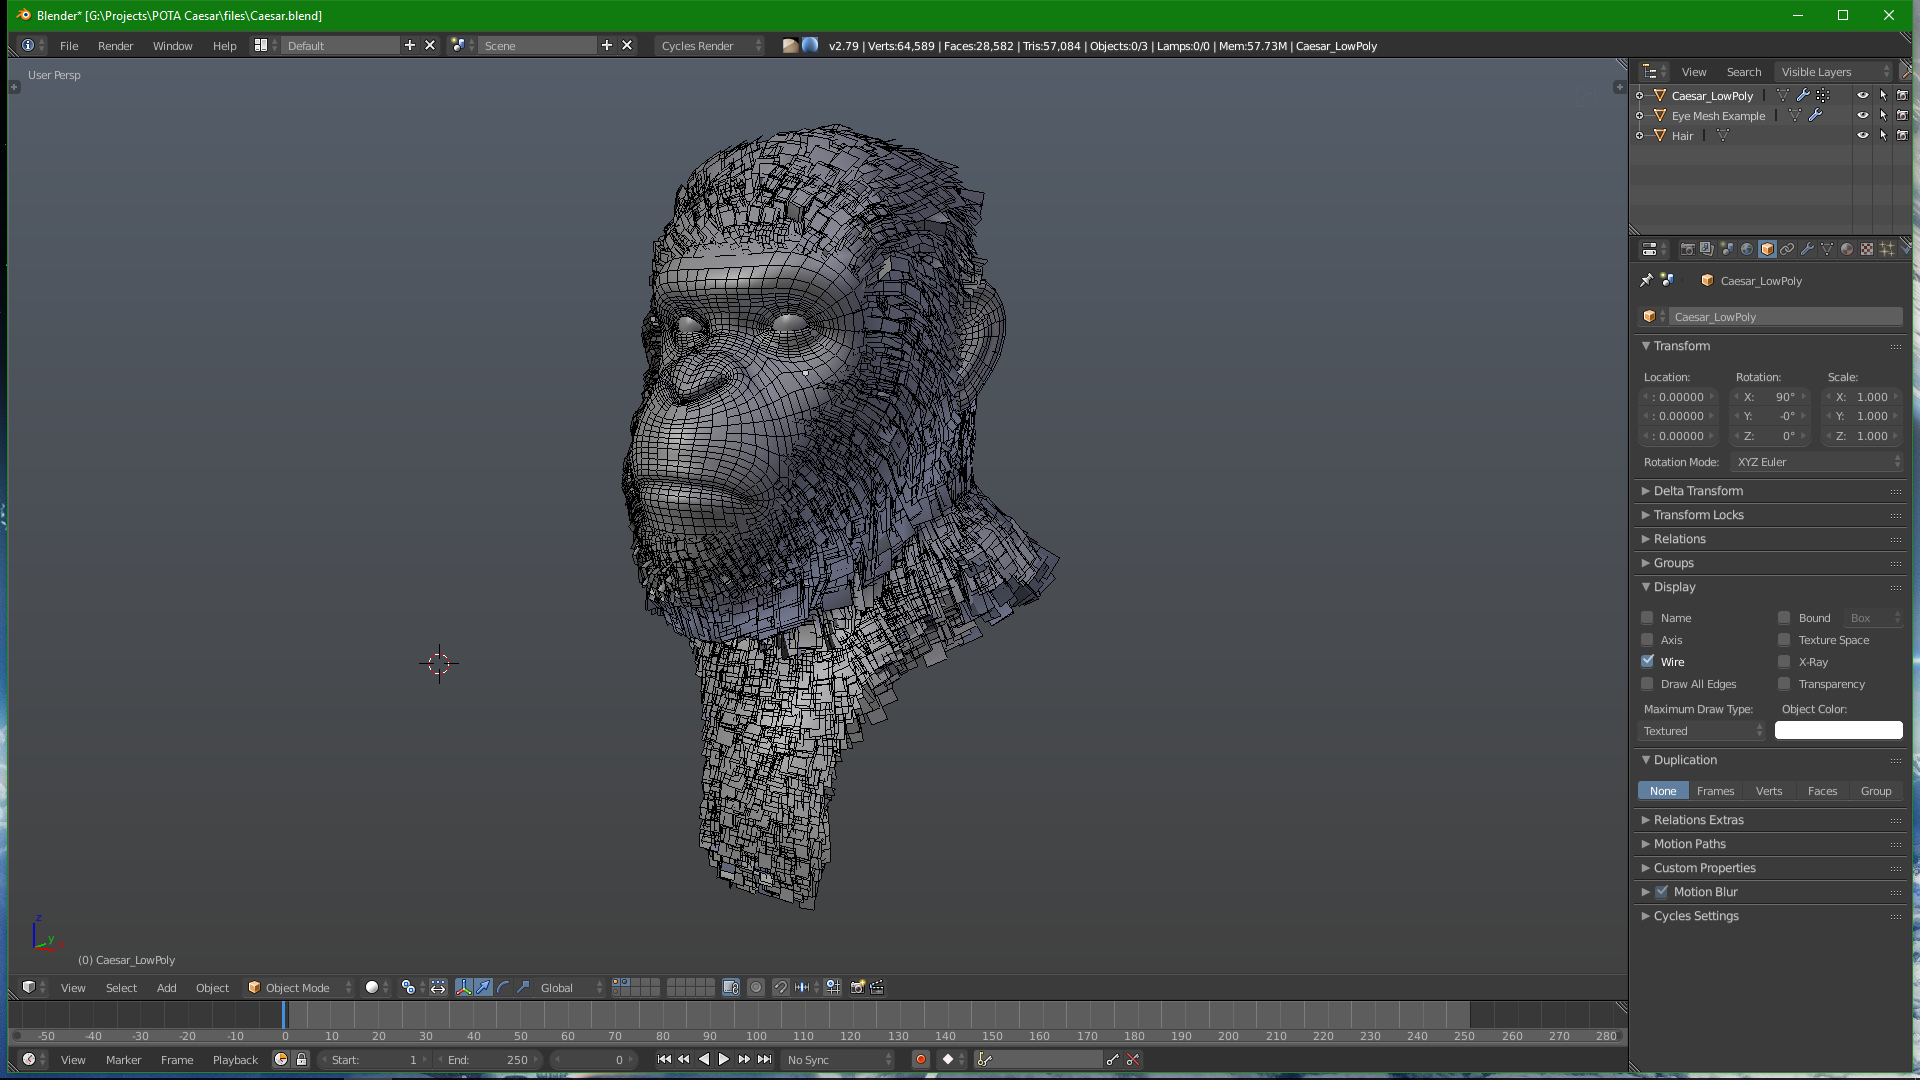
Task: Open the Render menu
Action: click(x=116, y=46)
